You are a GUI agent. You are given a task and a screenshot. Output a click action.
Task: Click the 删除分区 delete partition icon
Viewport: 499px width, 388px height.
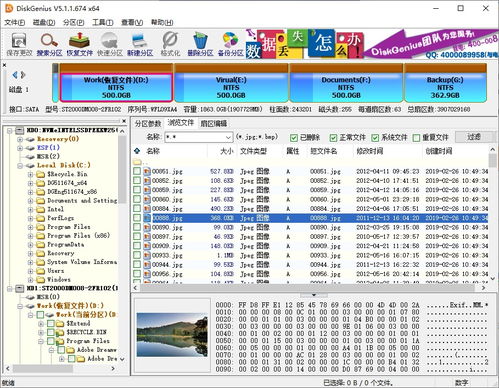pos(200,44)
